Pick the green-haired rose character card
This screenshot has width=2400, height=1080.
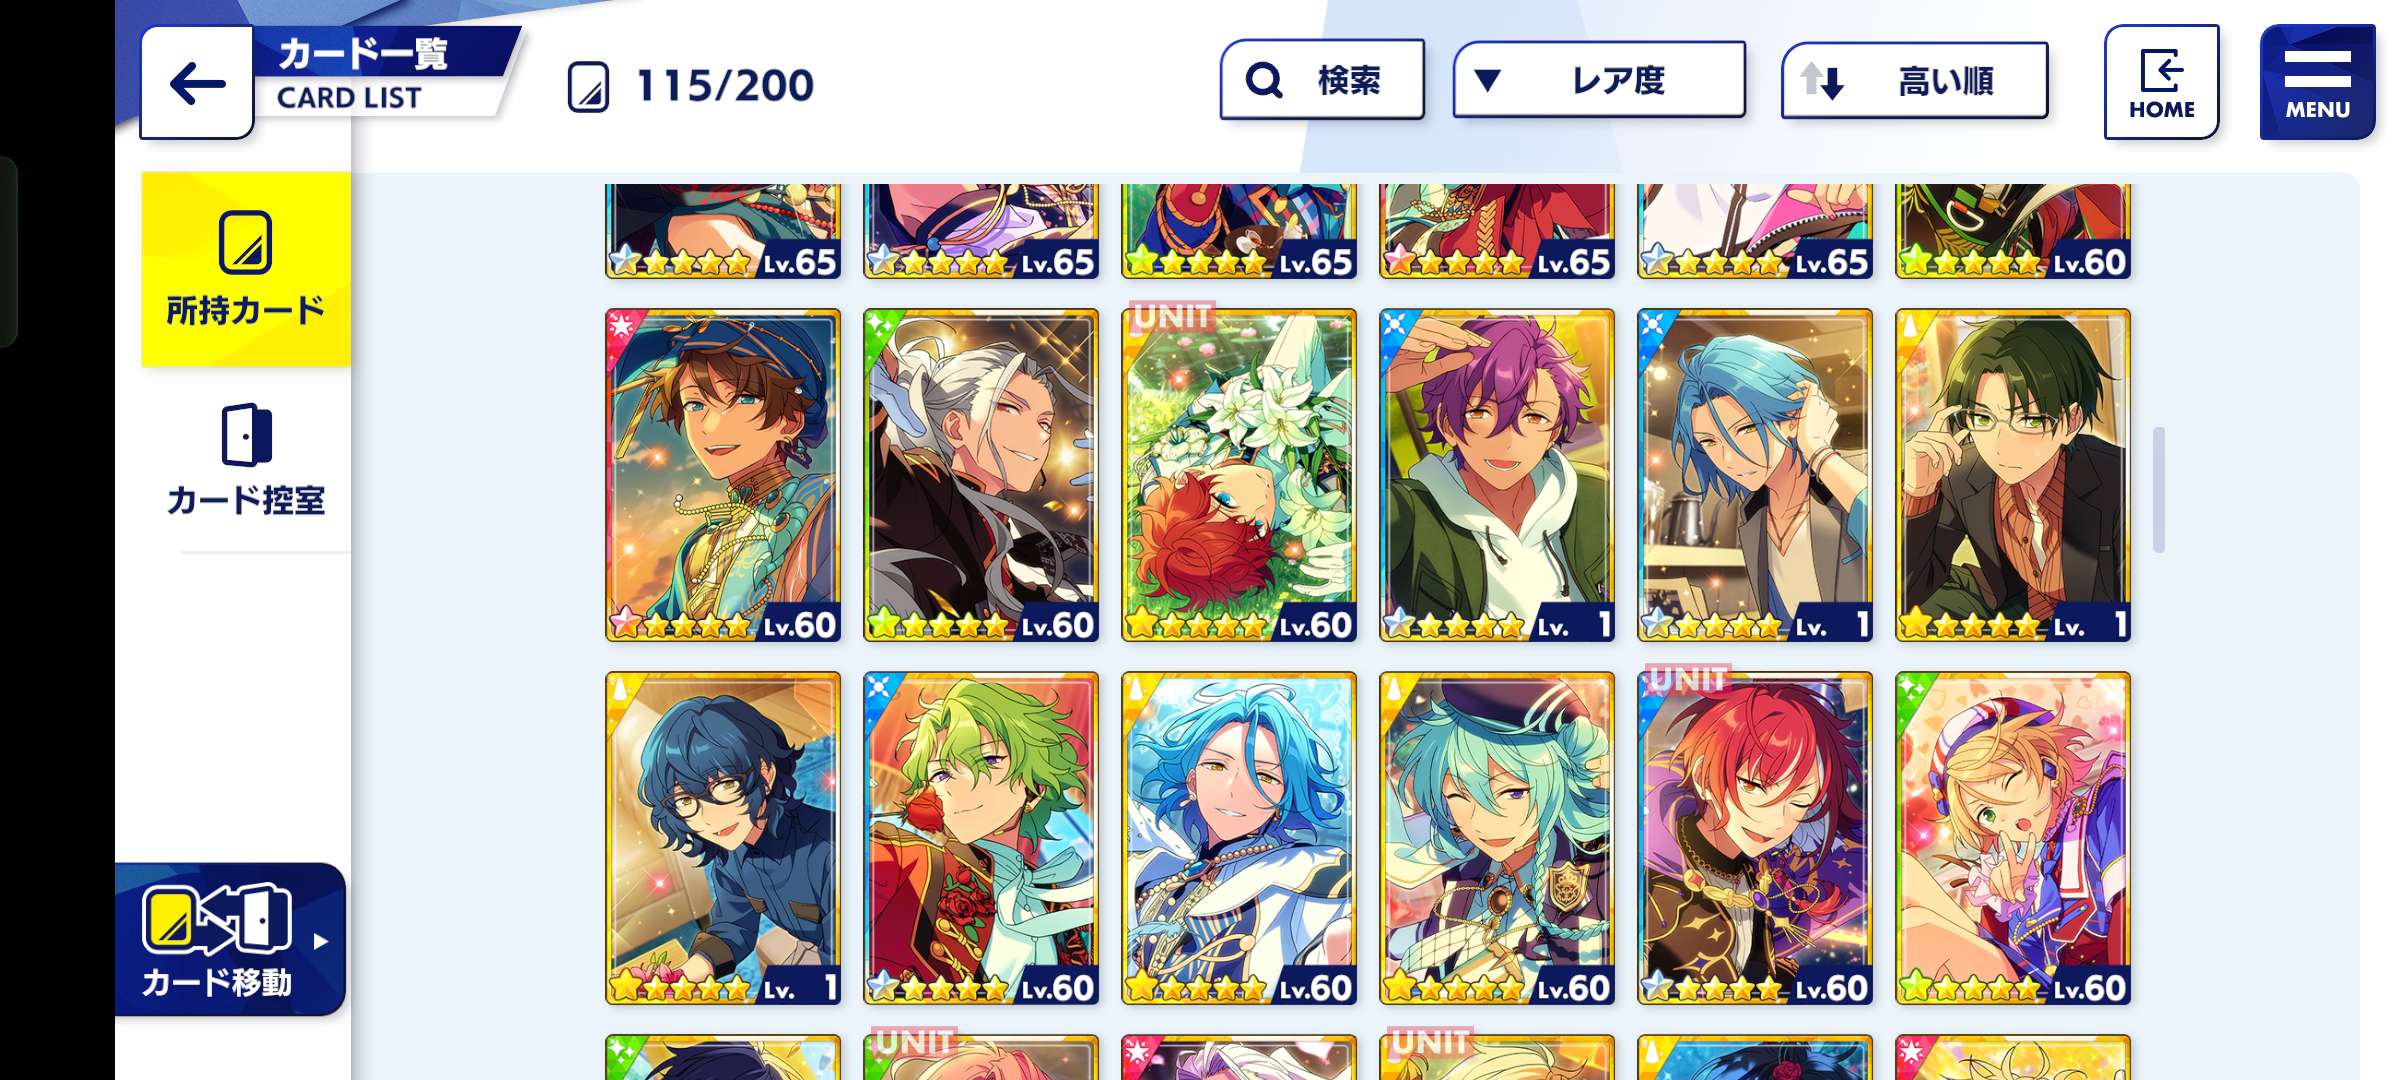981,838
